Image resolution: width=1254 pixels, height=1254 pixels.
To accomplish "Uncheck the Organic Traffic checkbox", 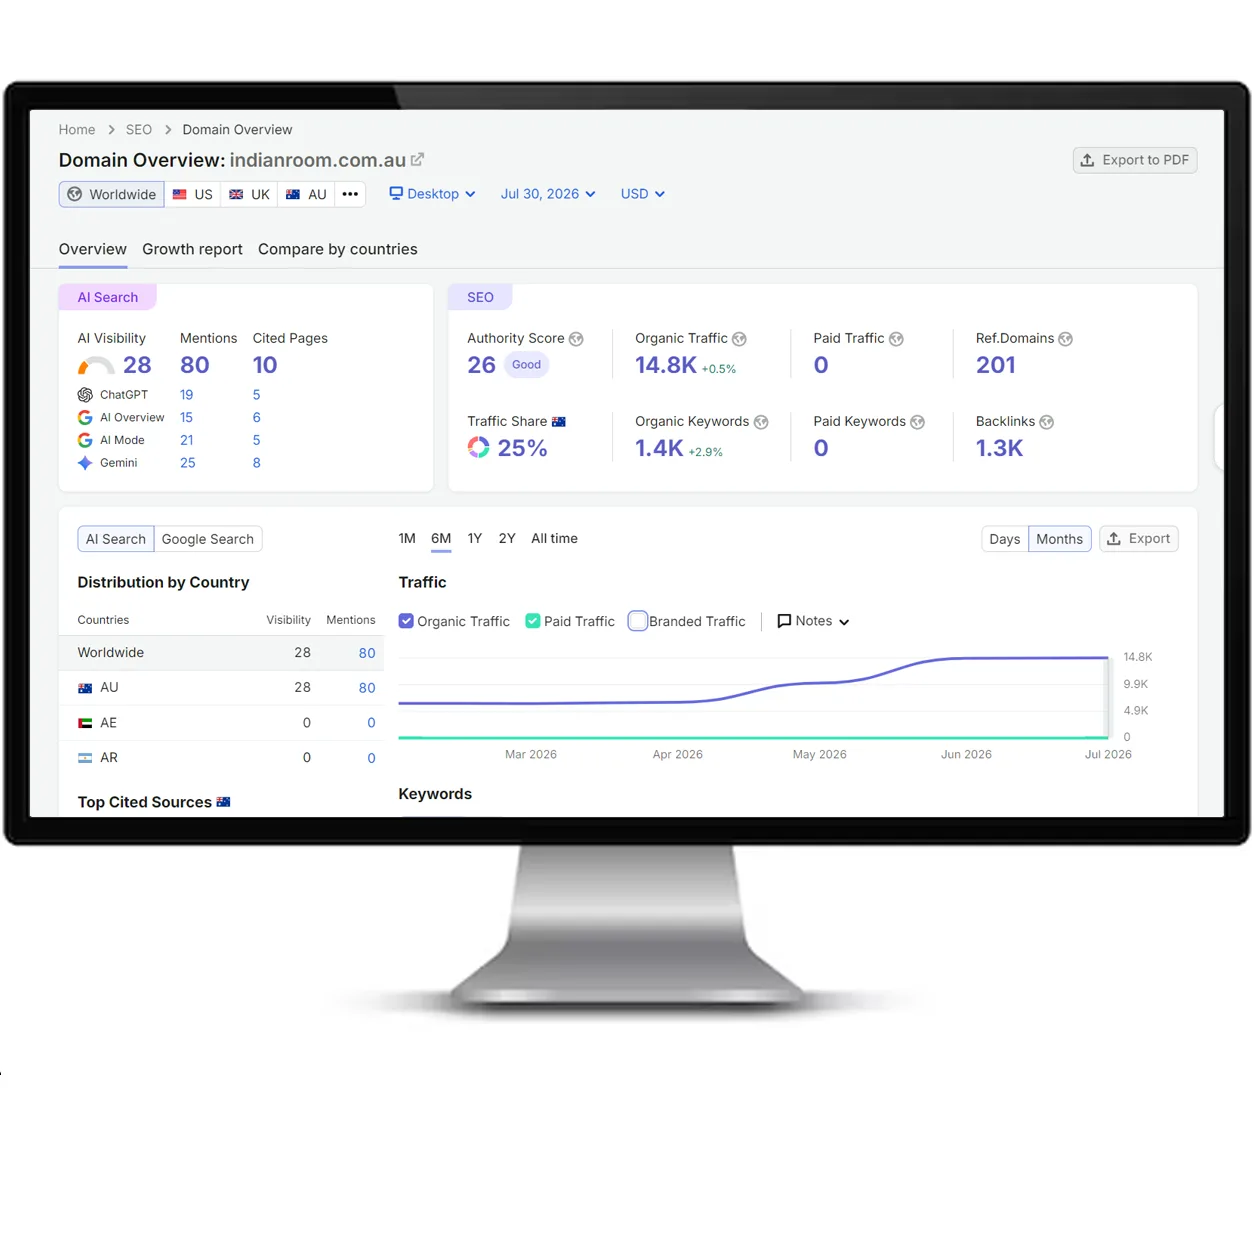I will 406,621.
